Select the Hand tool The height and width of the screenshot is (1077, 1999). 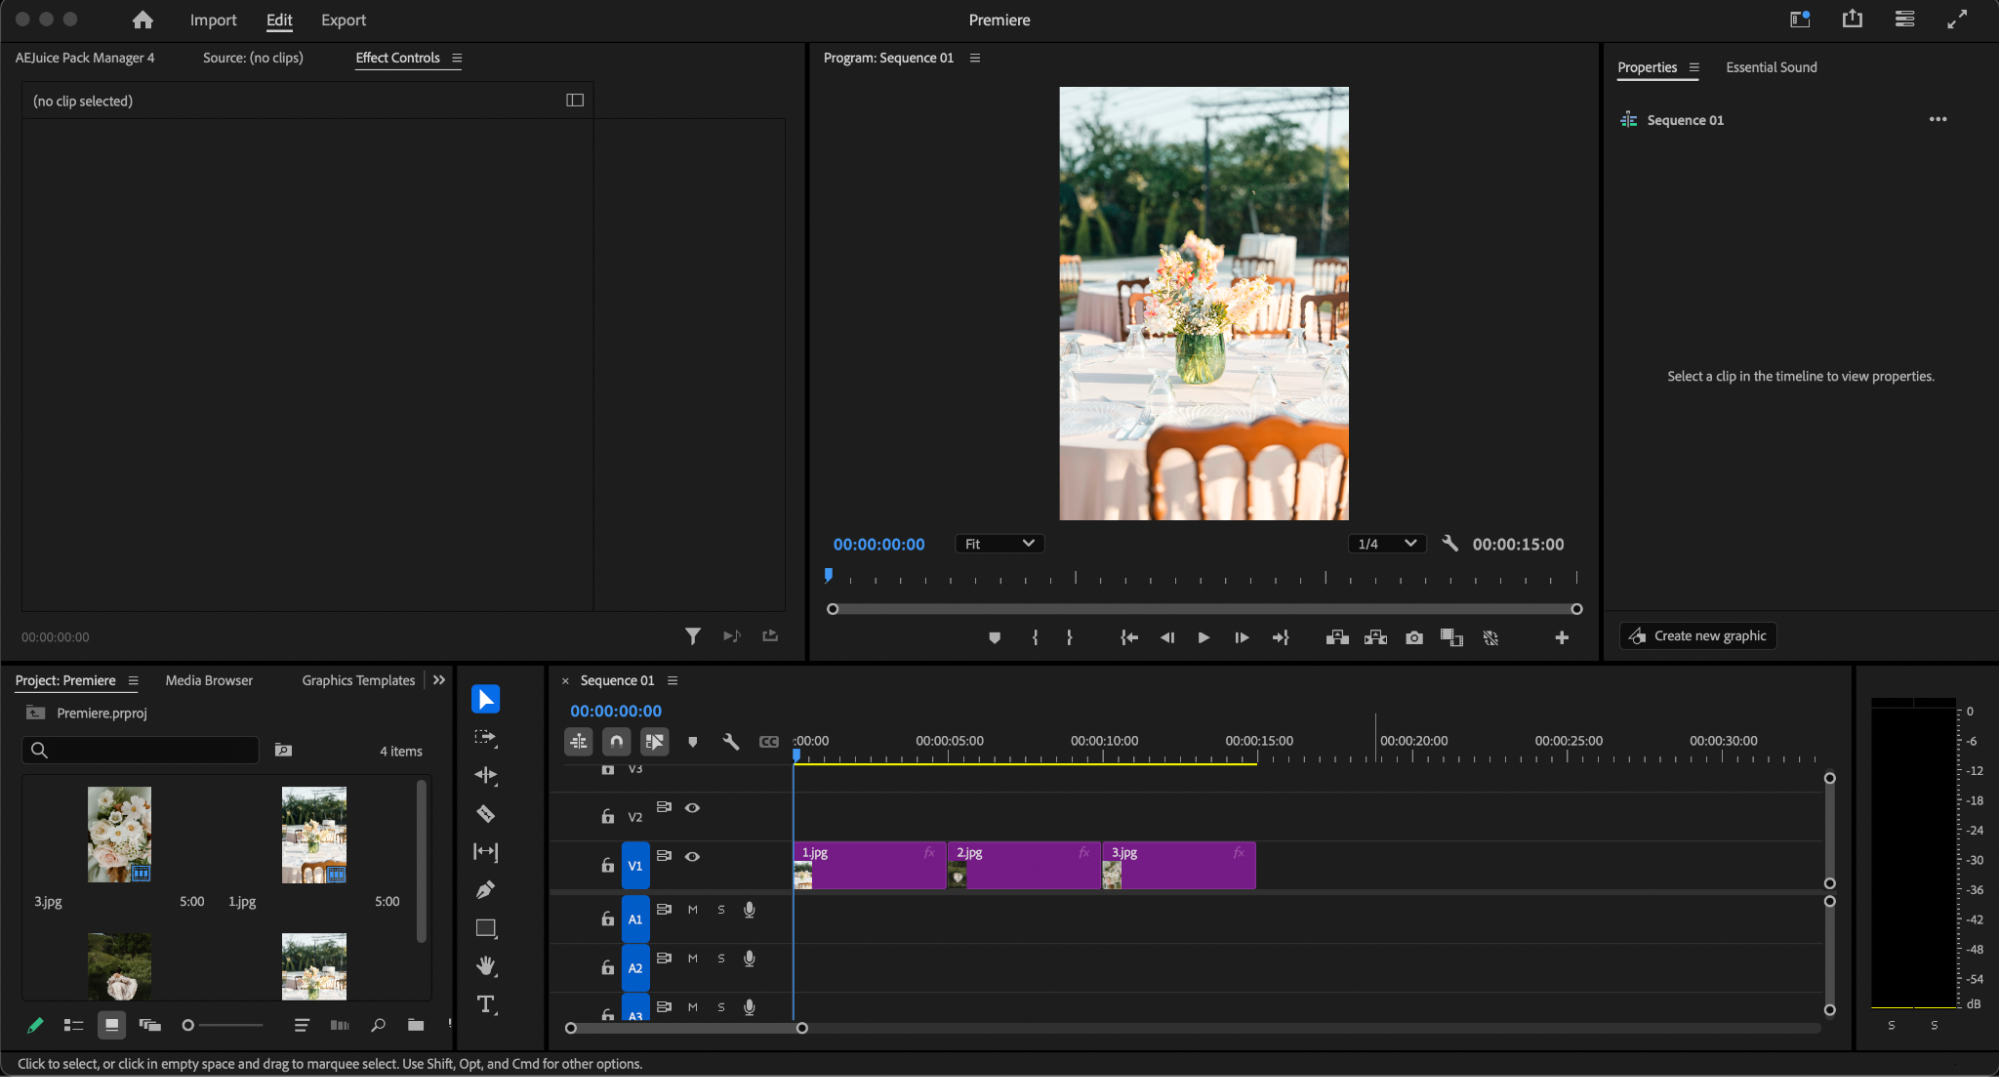pos(485,966)
